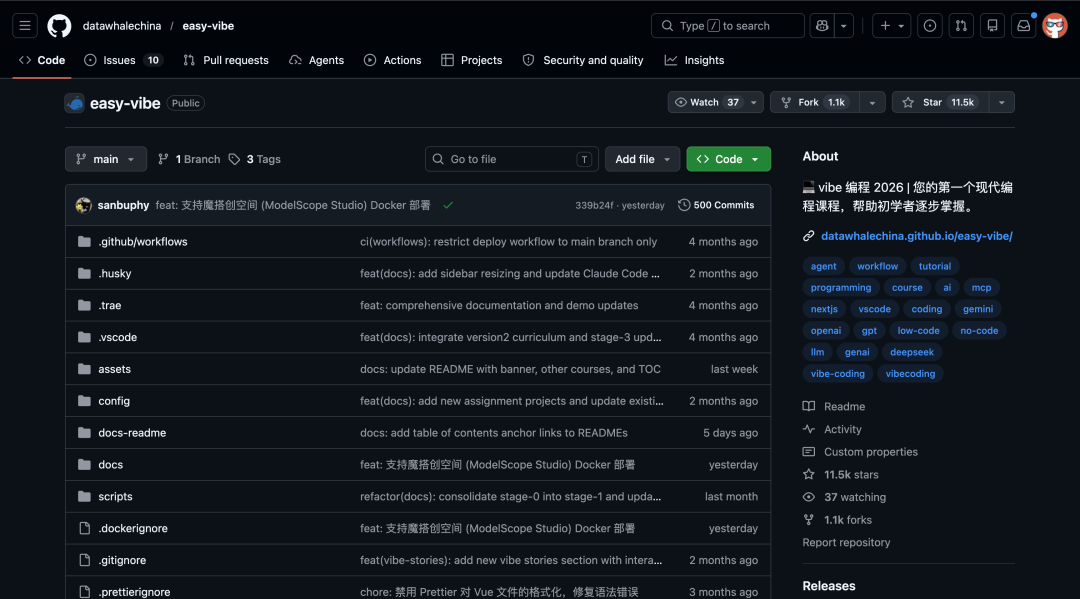Screen dimensions: 1080x599
Task: Open the 339b24f commit hash
Action: pos(594,205)
